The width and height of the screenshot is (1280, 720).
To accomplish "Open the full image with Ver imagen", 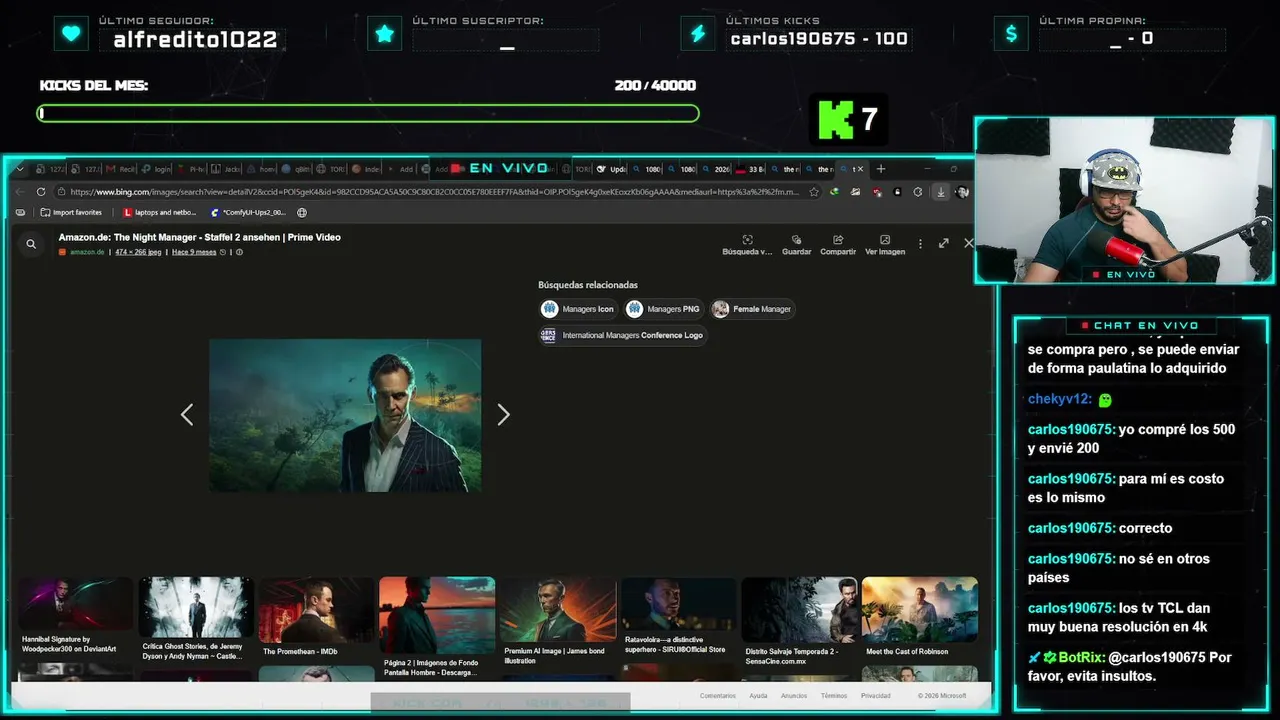I will [x=885, y=245].
